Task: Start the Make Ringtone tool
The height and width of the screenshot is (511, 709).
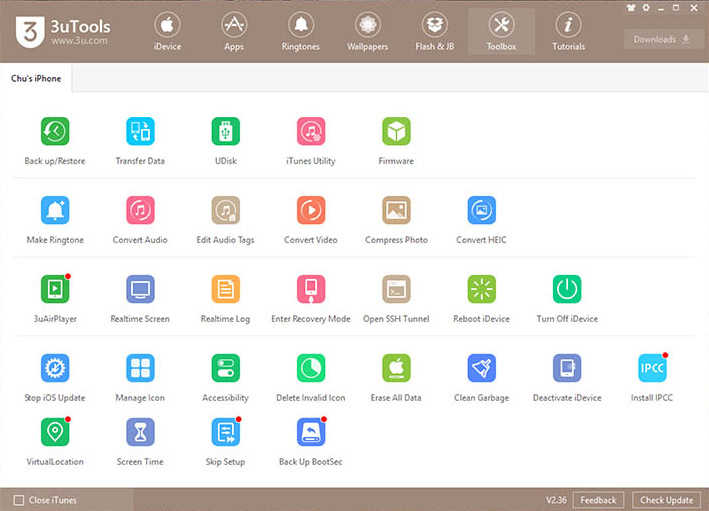Action: pyautogui.click(x=55, y=210)
